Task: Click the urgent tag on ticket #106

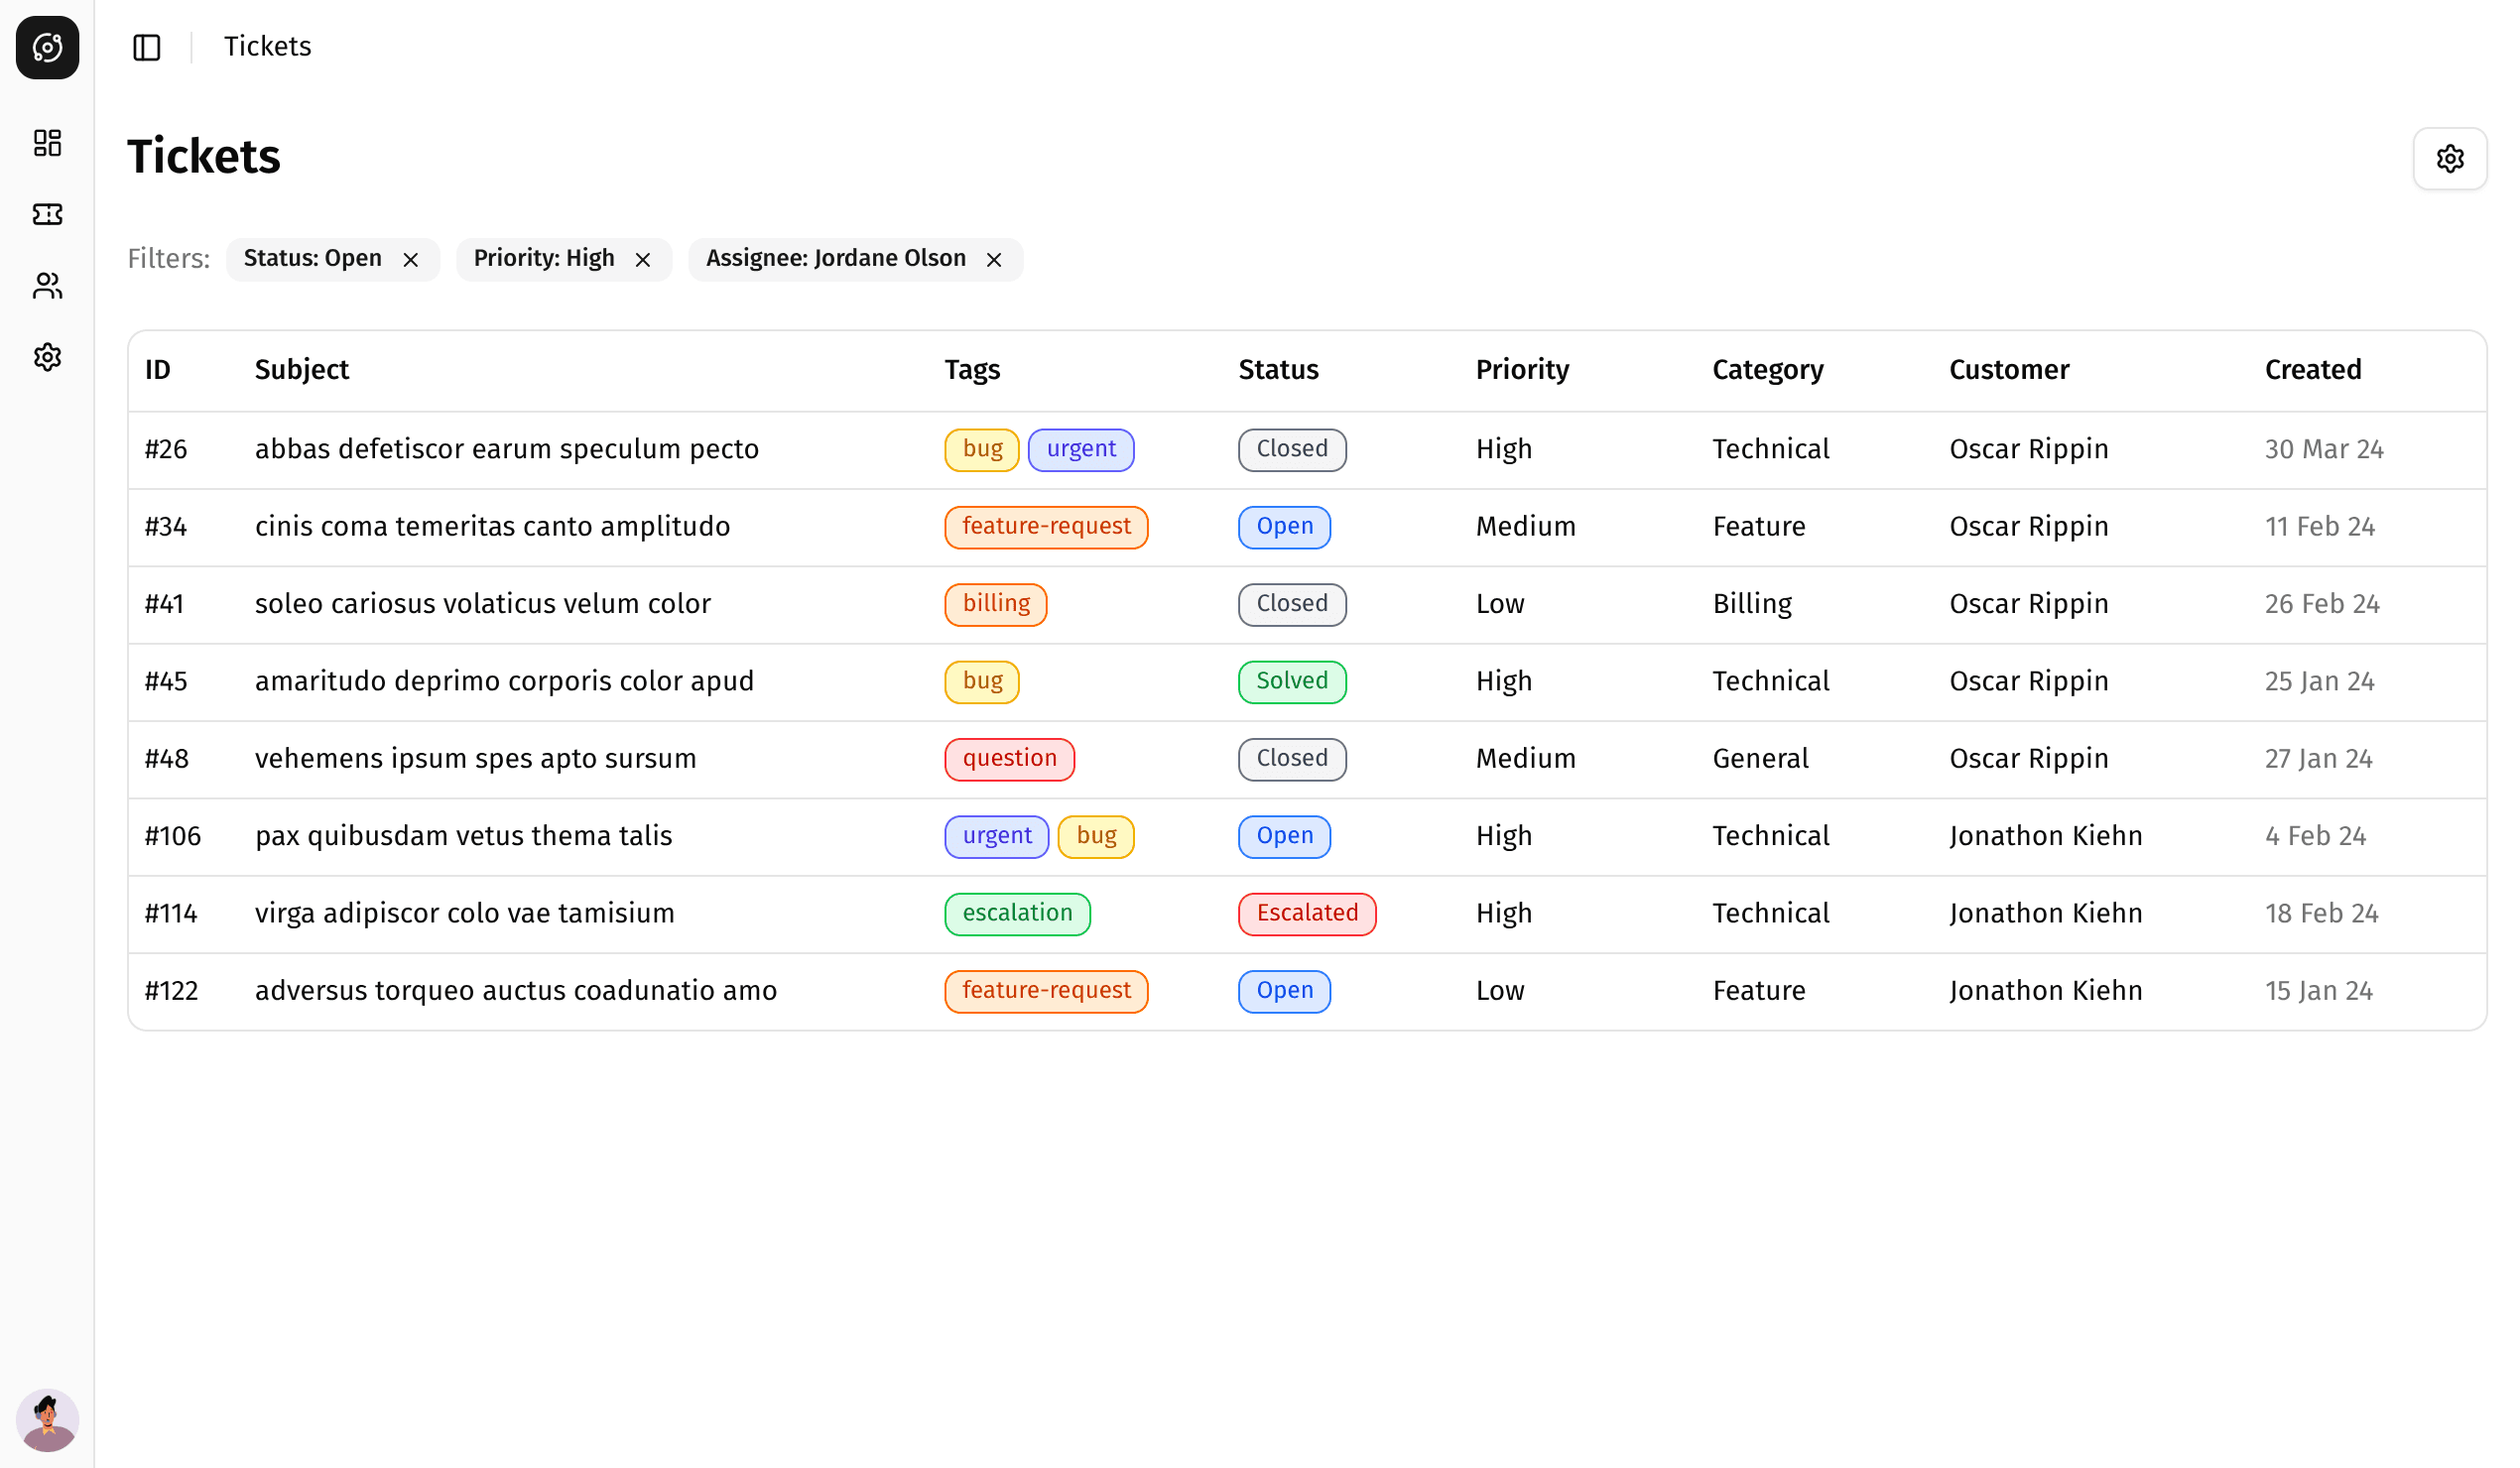Action: point(996,836)
